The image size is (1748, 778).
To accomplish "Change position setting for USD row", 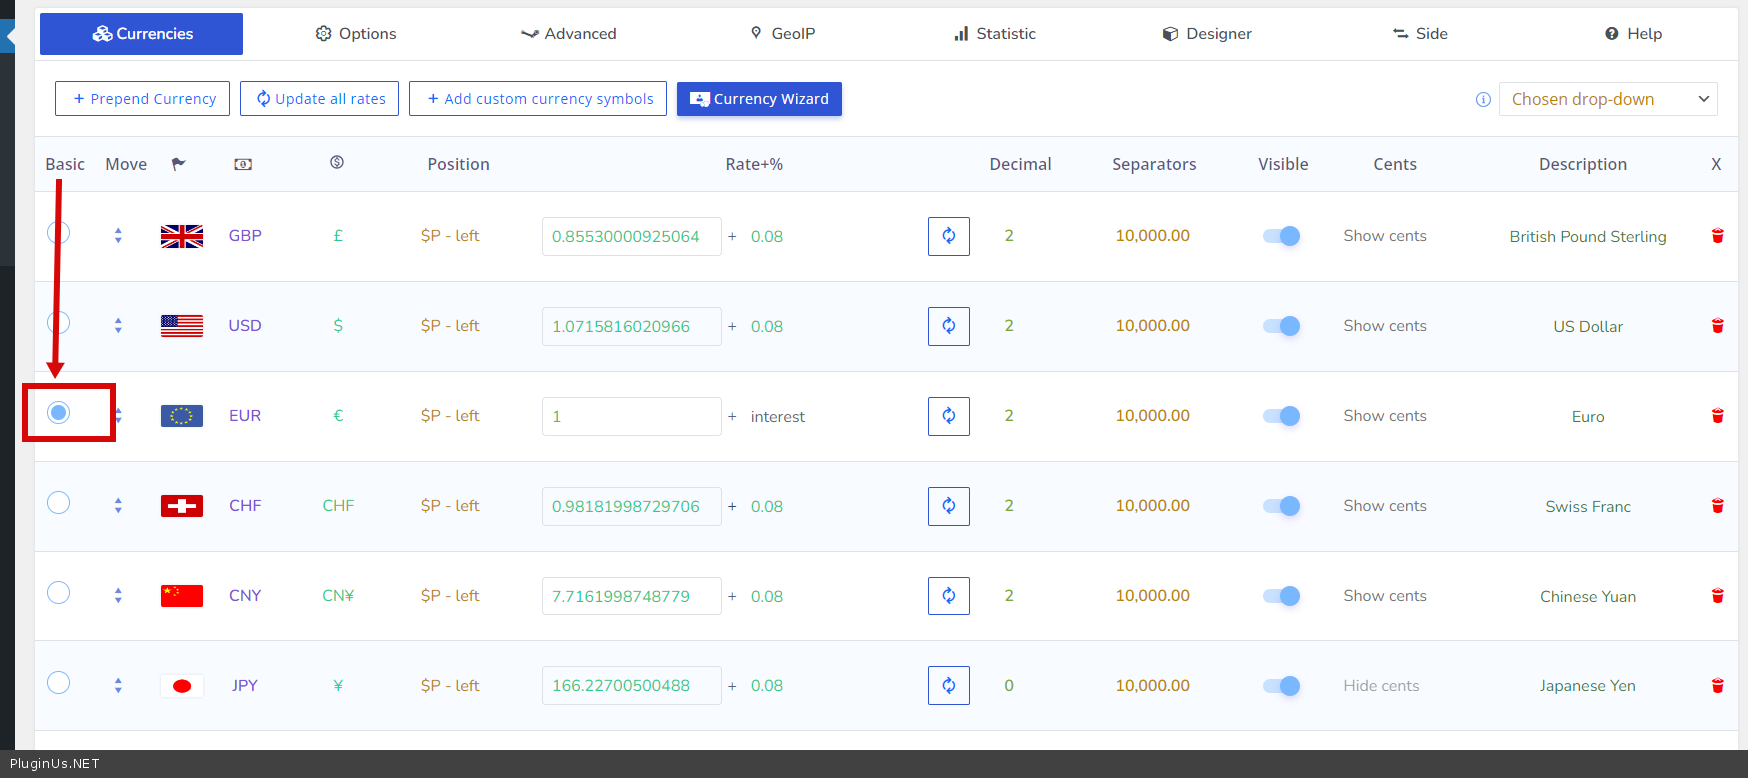I will (450, 326).
